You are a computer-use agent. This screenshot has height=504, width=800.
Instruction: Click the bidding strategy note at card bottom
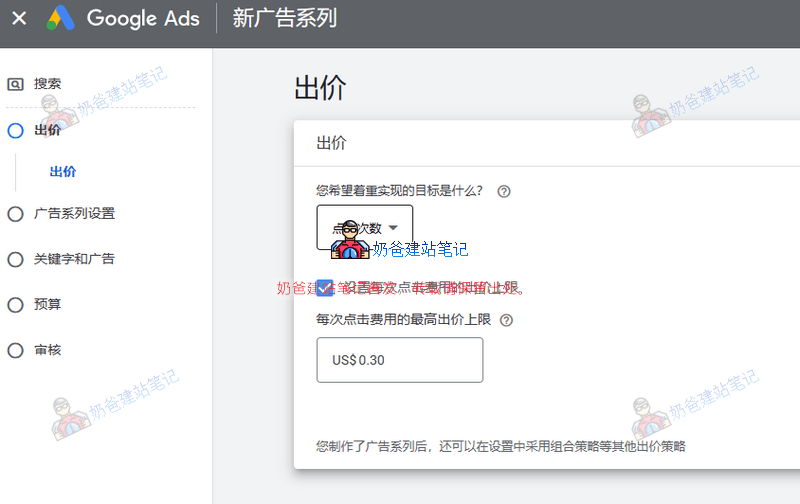[501, 446]
